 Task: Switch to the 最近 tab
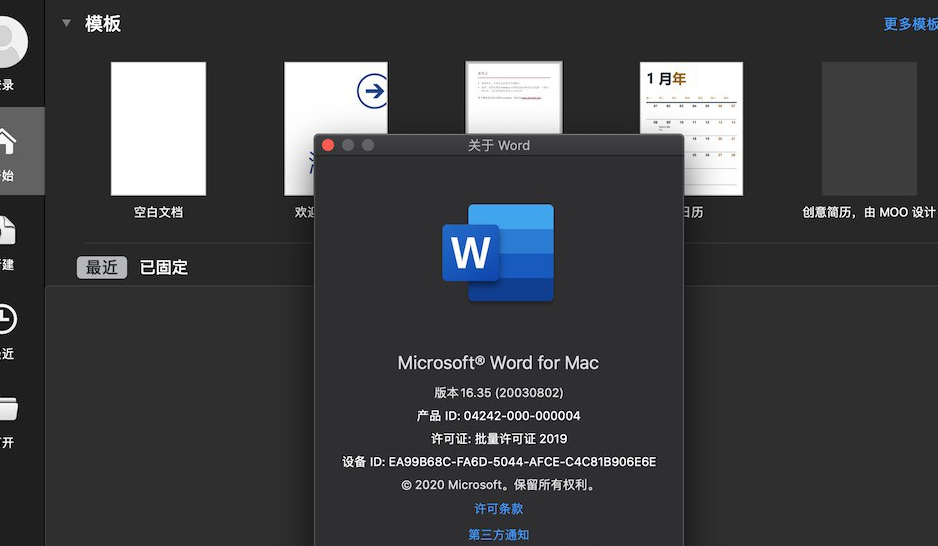coord(102,267)
